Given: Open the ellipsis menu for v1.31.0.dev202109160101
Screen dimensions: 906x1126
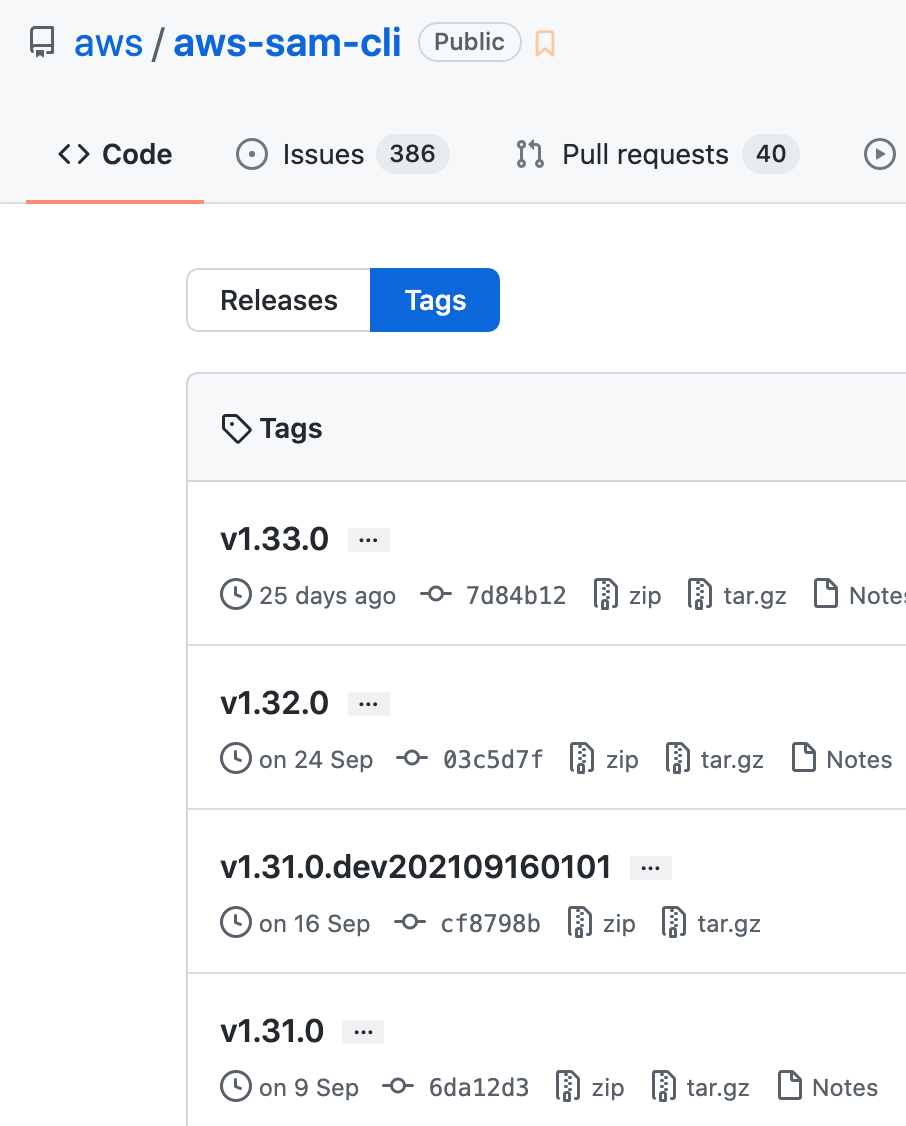Looking at the screenshot, I should [651, 867].
